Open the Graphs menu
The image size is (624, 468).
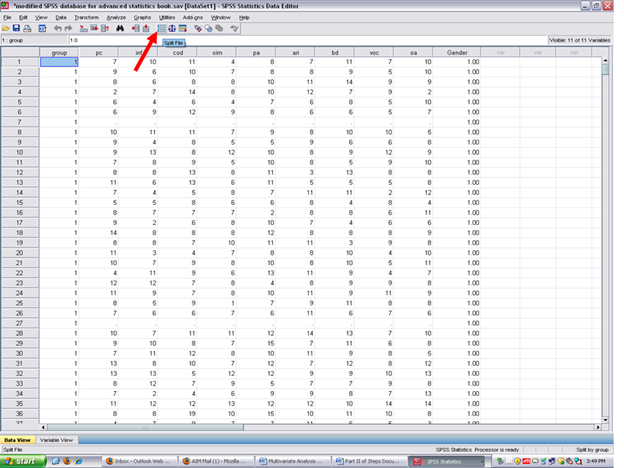(142, 18)
